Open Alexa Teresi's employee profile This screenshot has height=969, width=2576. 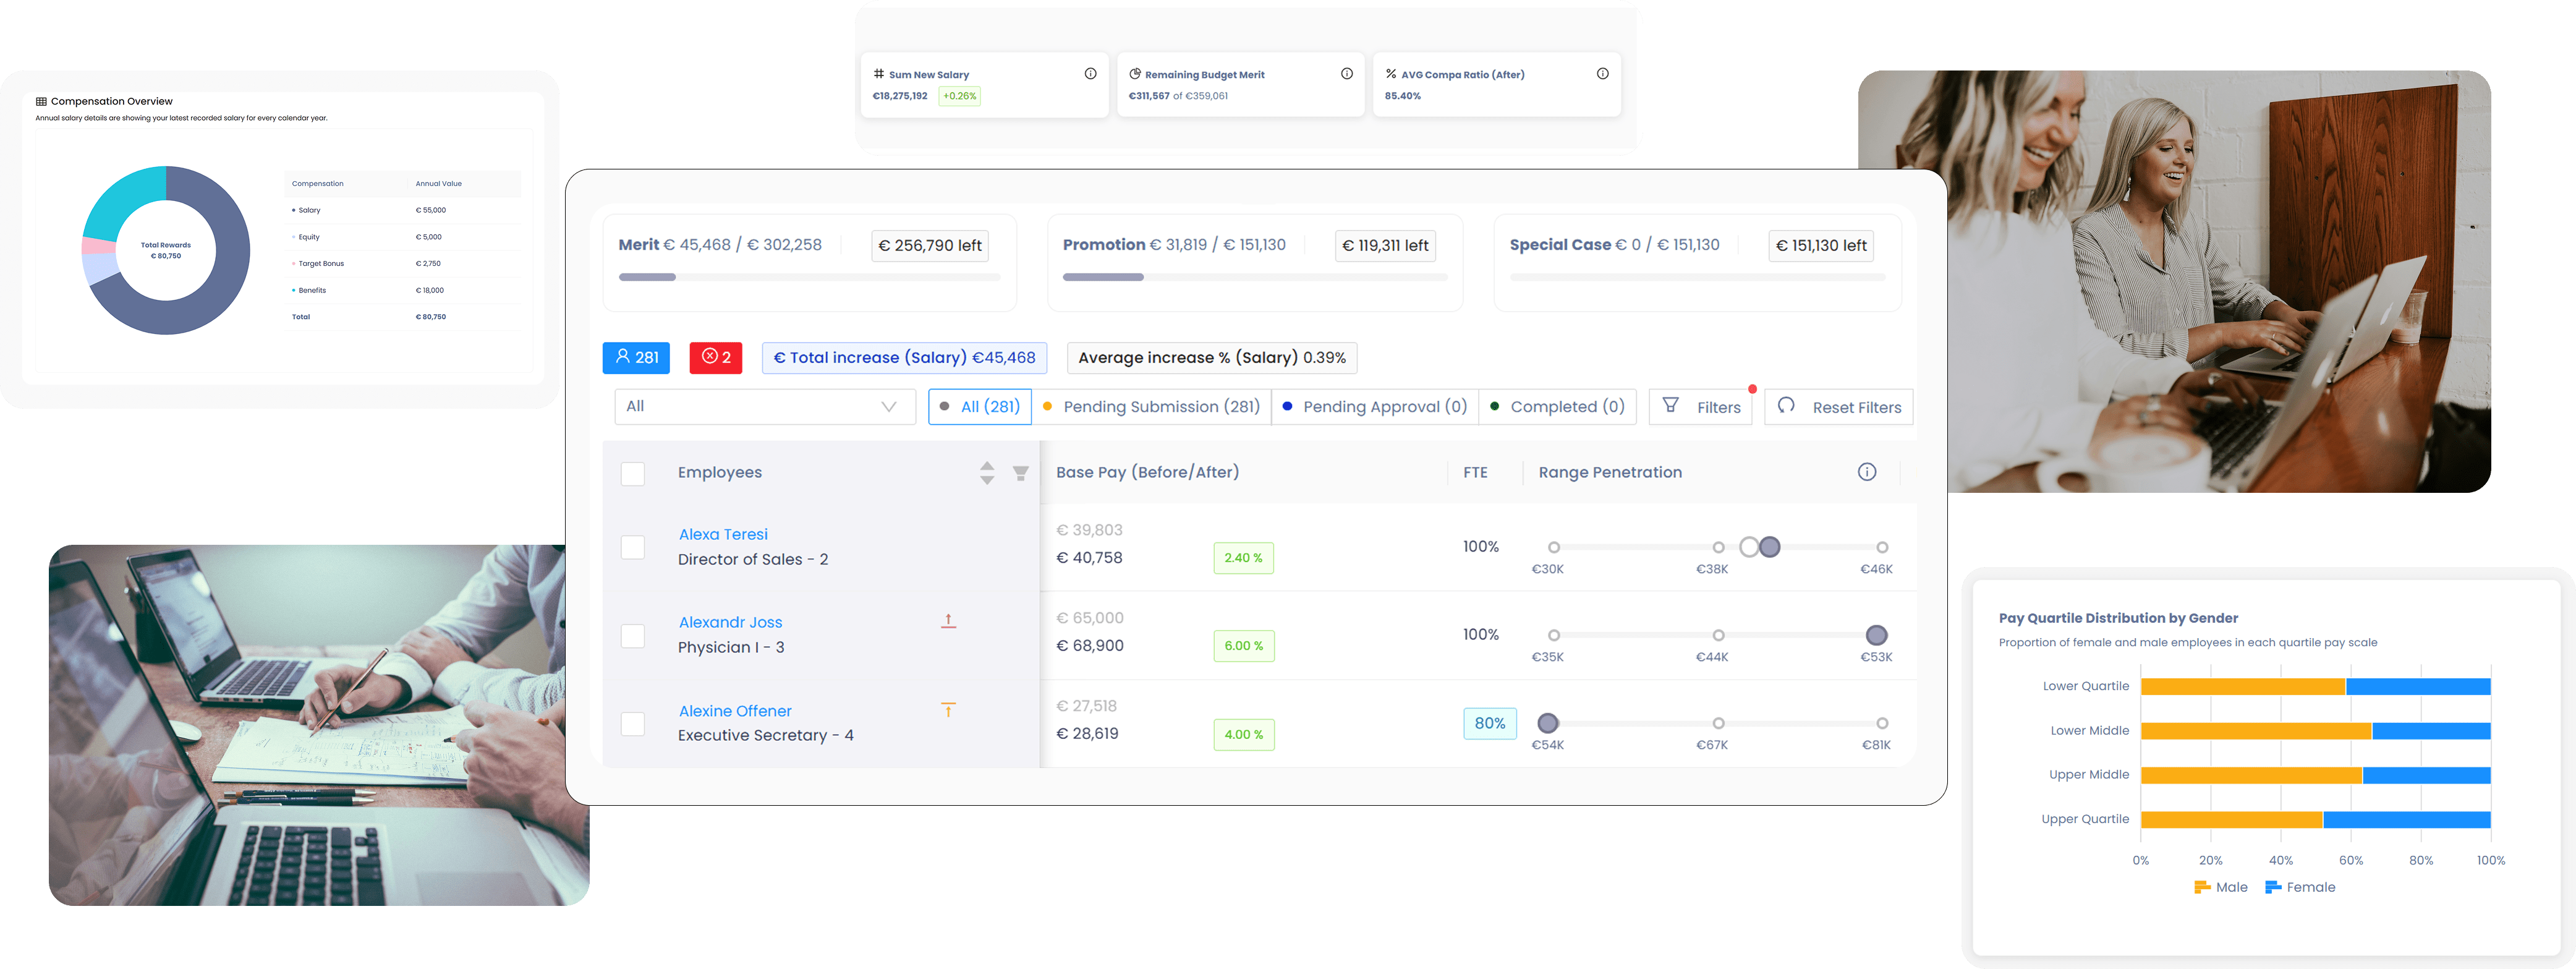click(x=723, y=534)
